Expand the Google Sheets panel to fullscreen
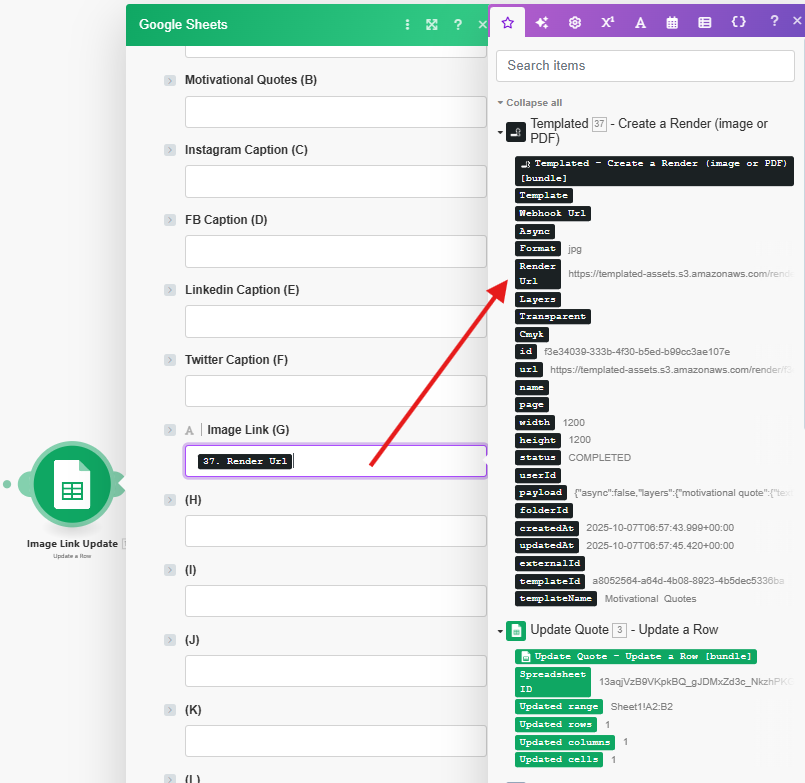Screen dimensions: 805x783 tap(432, 25)
